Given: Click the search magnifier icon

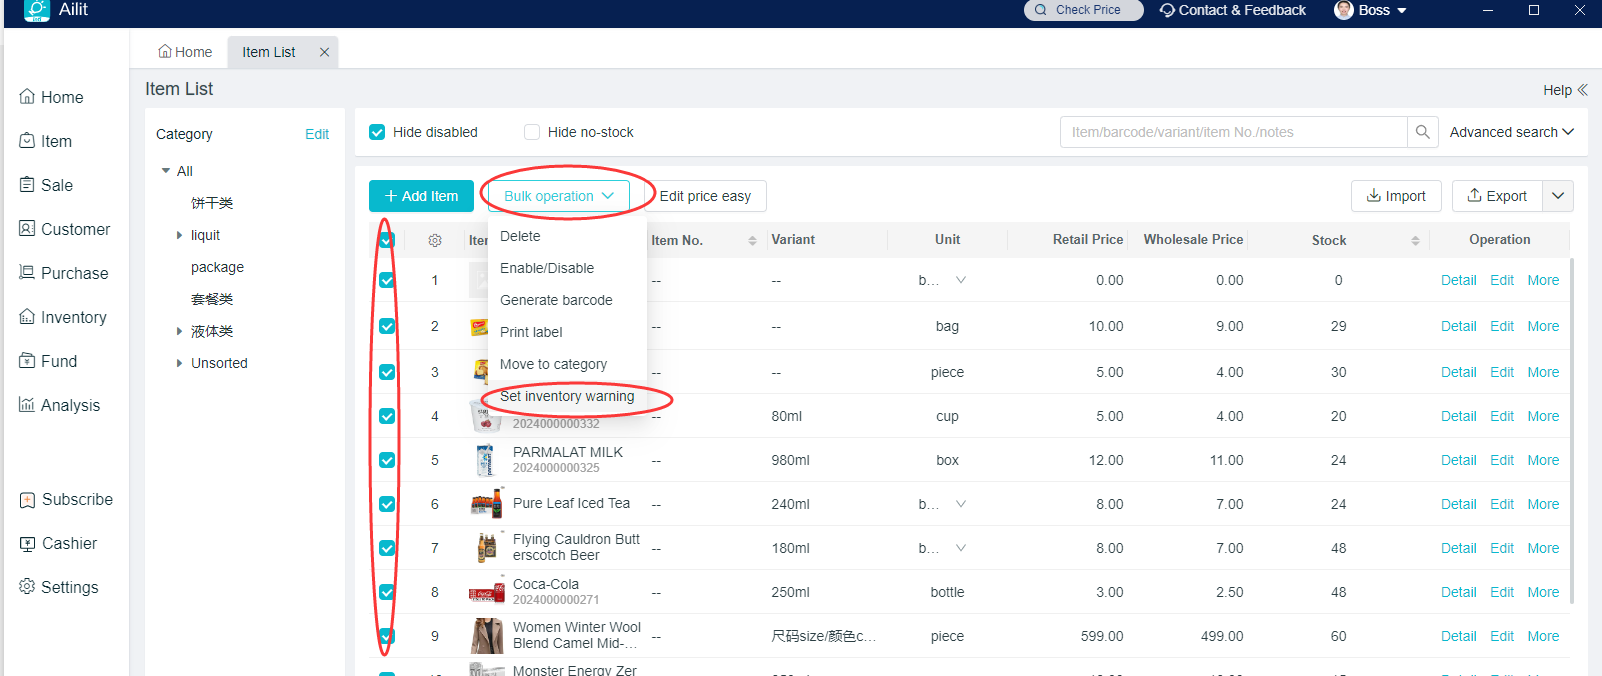Looking at the screenshot, I should [1422, 132].
